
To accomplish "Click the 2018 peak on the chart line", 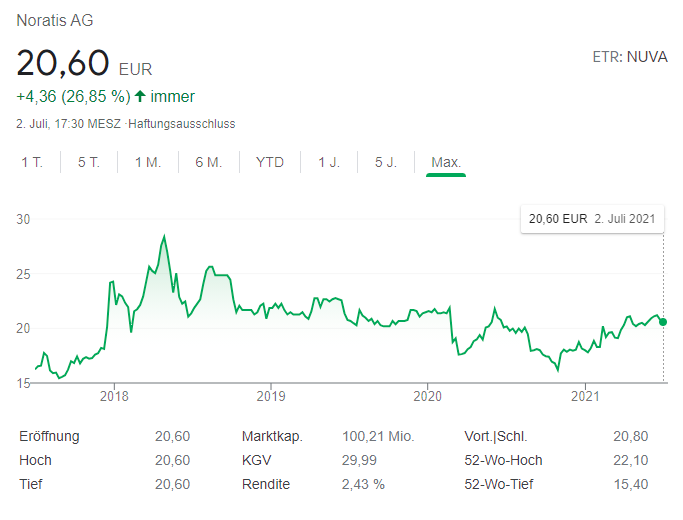I will click(x=163, y=237).
